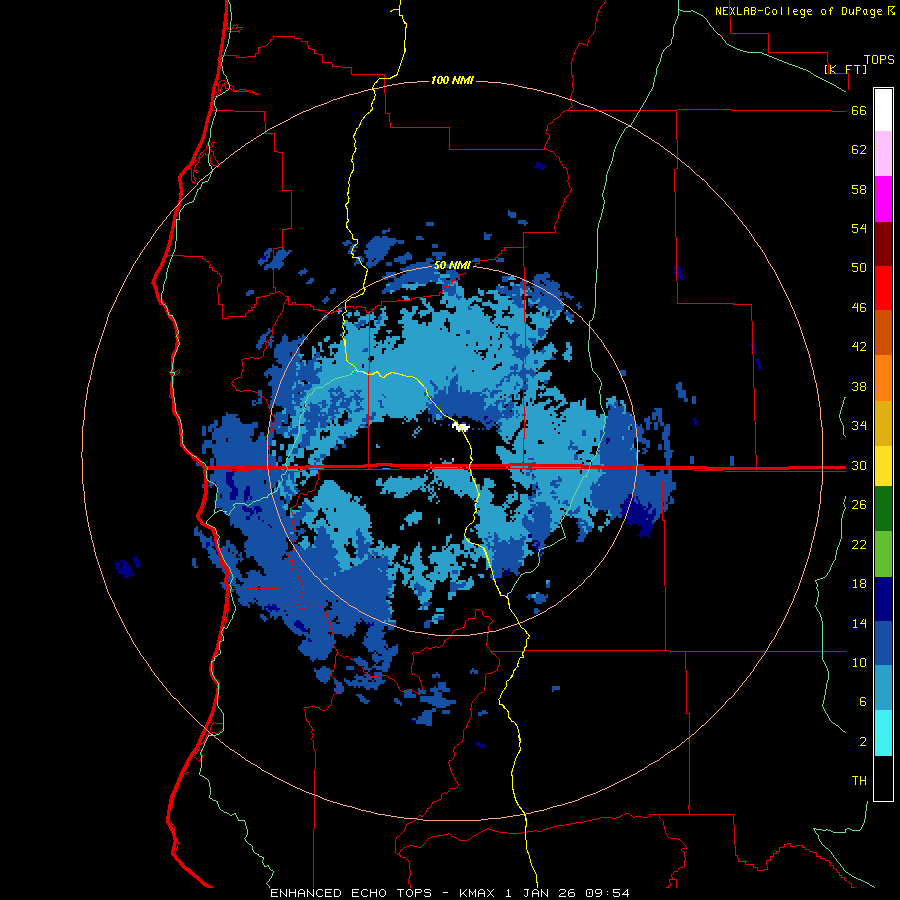Click the 34 value on the legend scale

click(859, 426)
